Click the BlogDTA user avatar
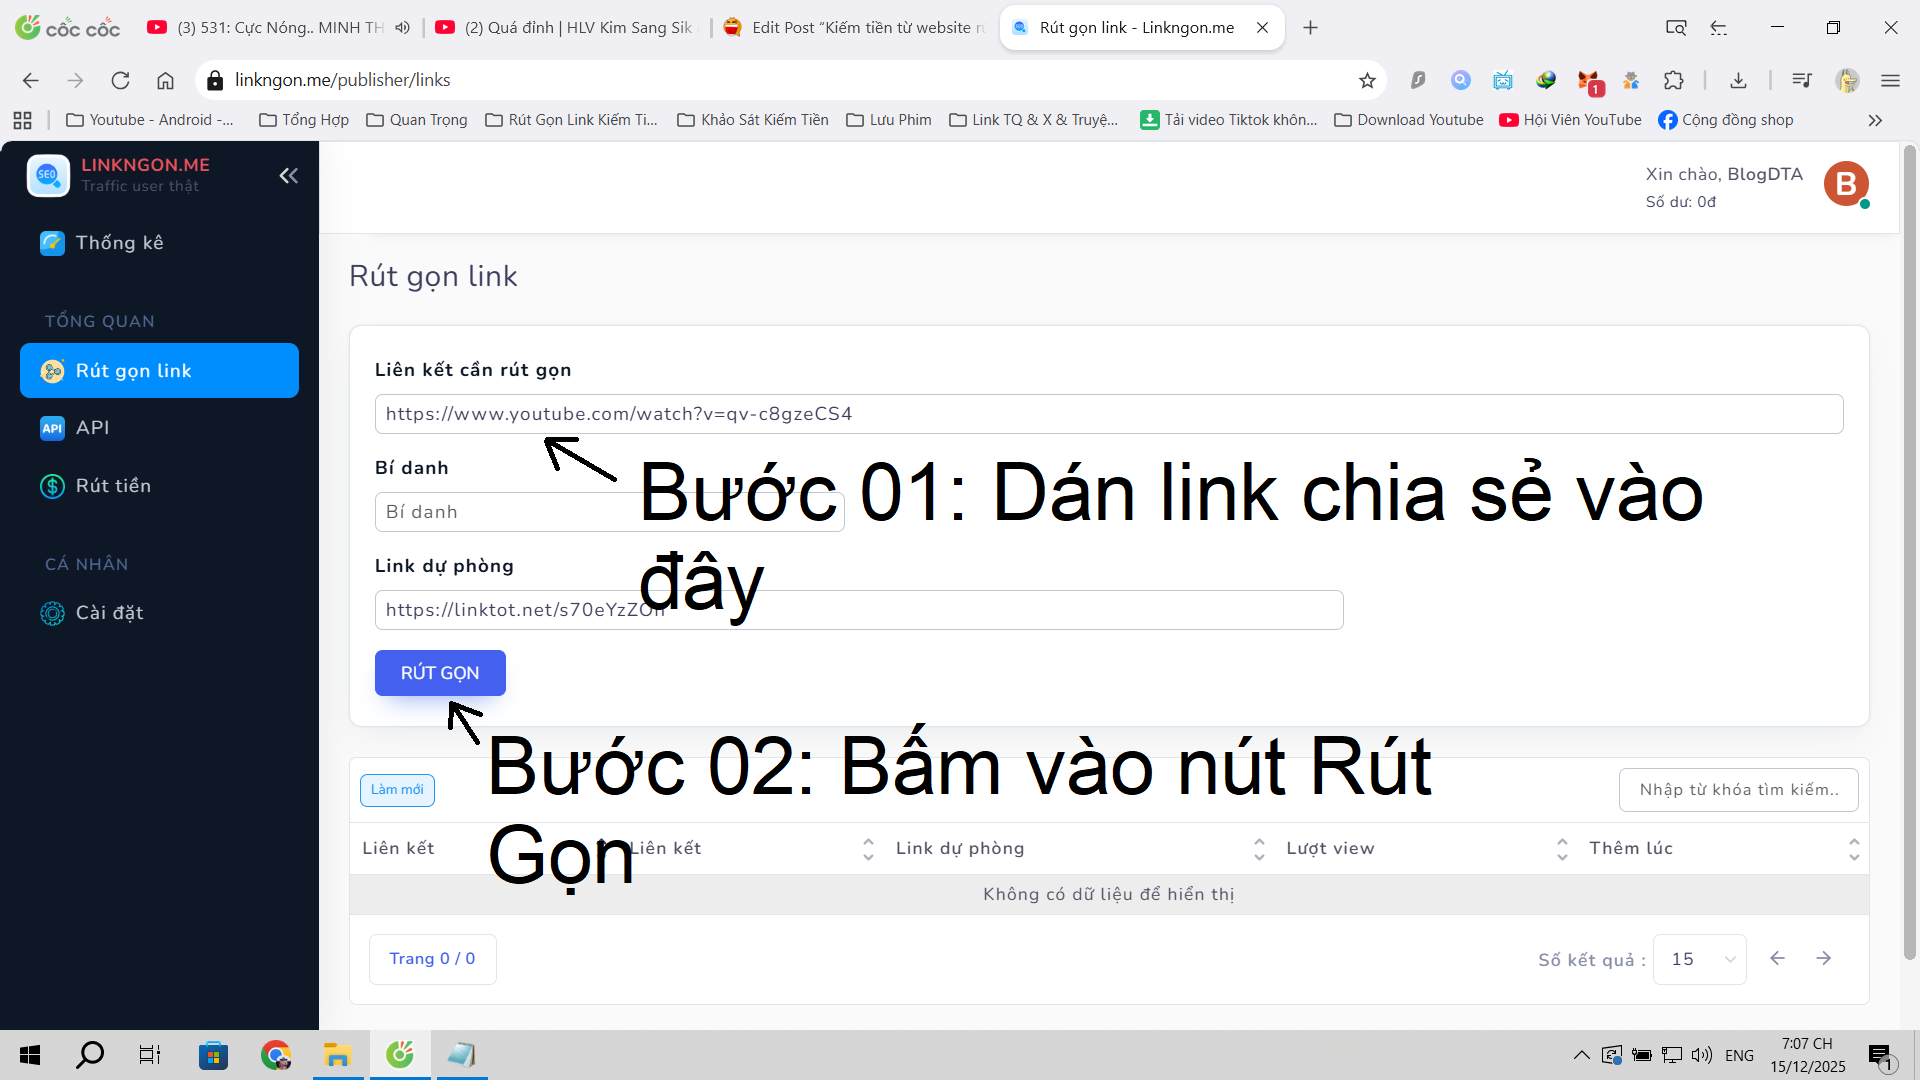1920x1080 pixels. (1846, 184)
